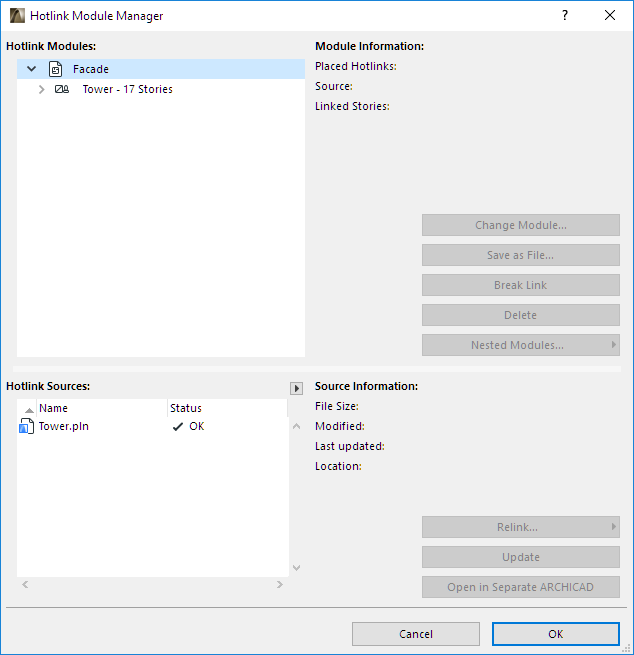Click the Save as File... button
The image size is (634, 655).
coord(520,255)
